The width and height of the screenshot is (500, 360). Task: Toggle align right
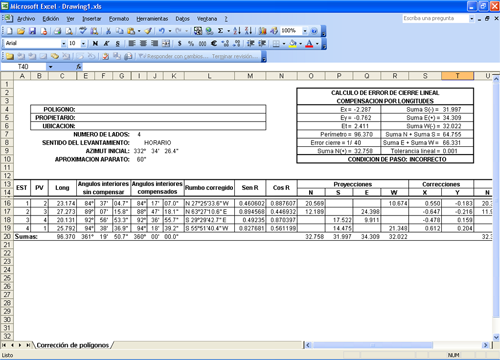pos(154,43)
